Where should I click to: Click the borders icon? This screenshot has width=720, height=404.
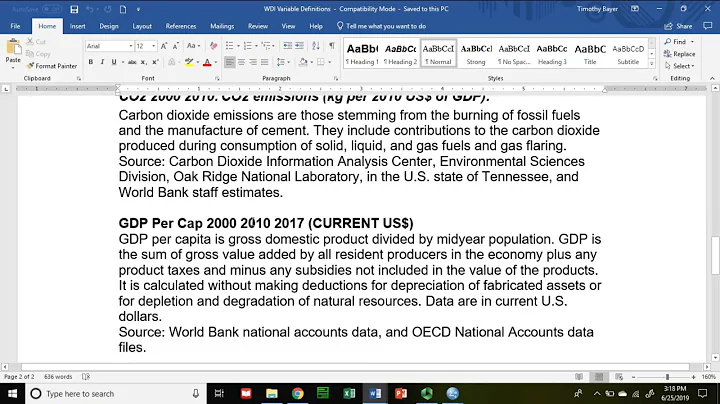point(321,62)
